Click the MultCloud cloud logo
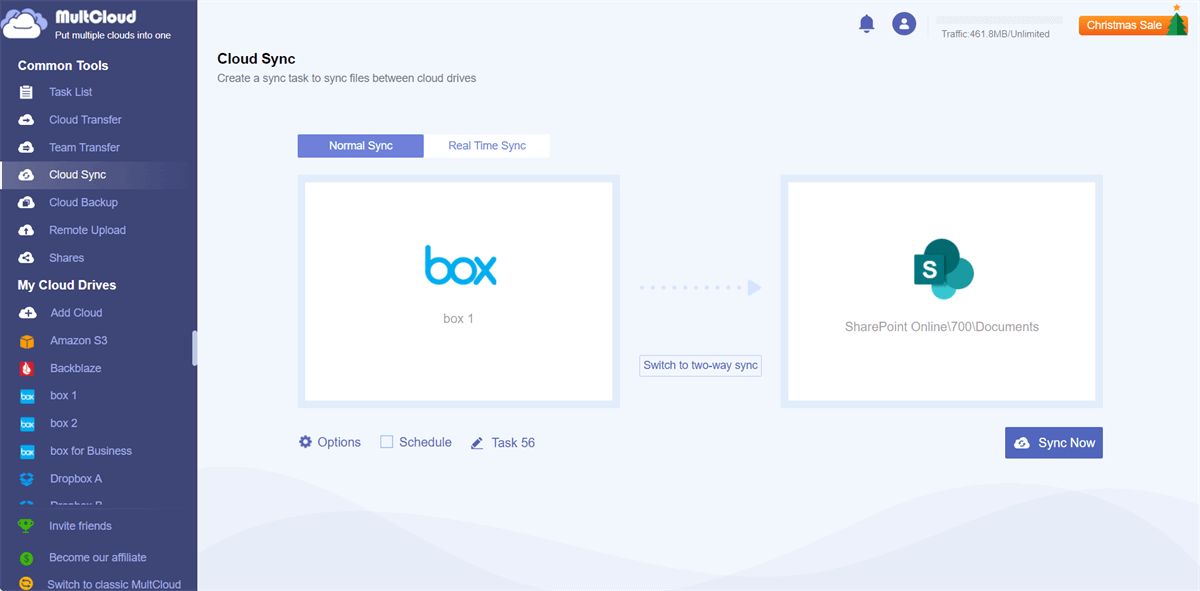 pos(24,22)
